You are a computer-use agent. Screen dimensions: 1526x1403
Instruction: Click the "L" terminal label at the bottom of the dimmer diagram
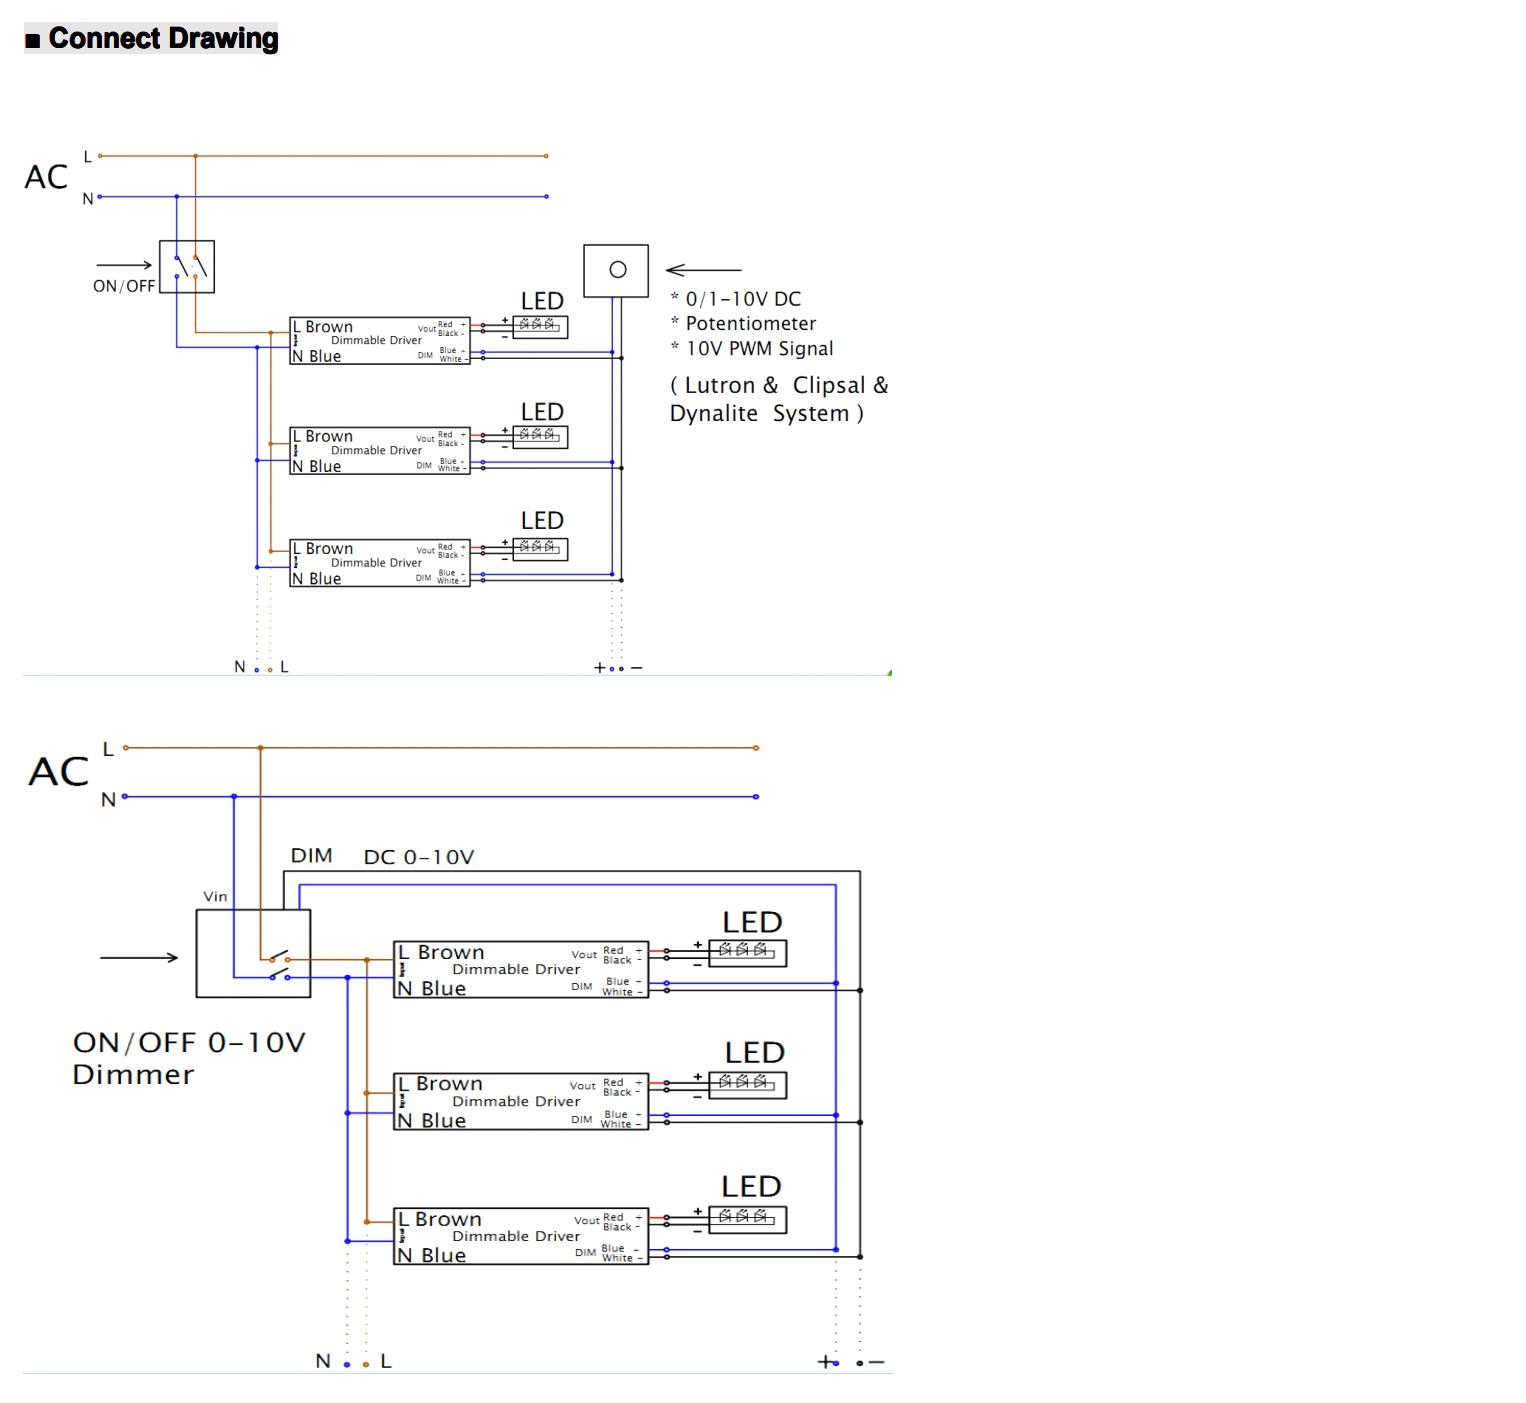click(x=386, y=1361)
